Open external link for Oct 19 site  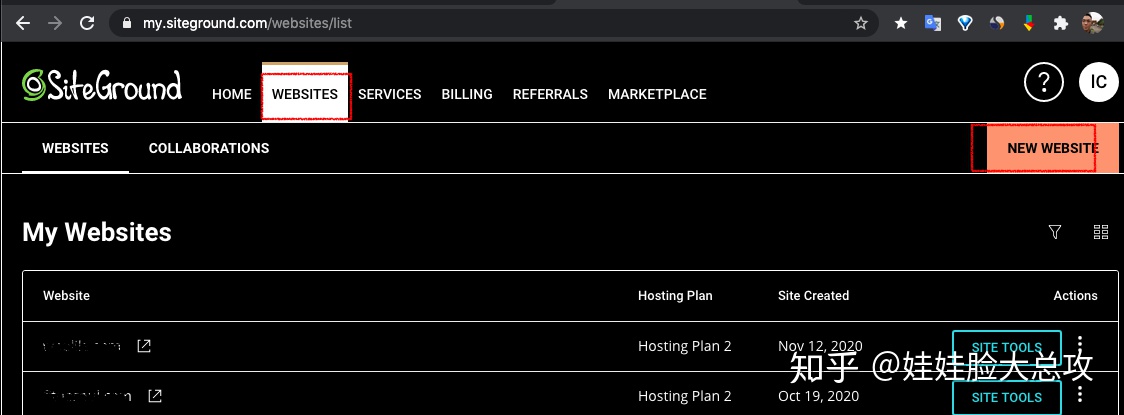[x=155, y=396]
